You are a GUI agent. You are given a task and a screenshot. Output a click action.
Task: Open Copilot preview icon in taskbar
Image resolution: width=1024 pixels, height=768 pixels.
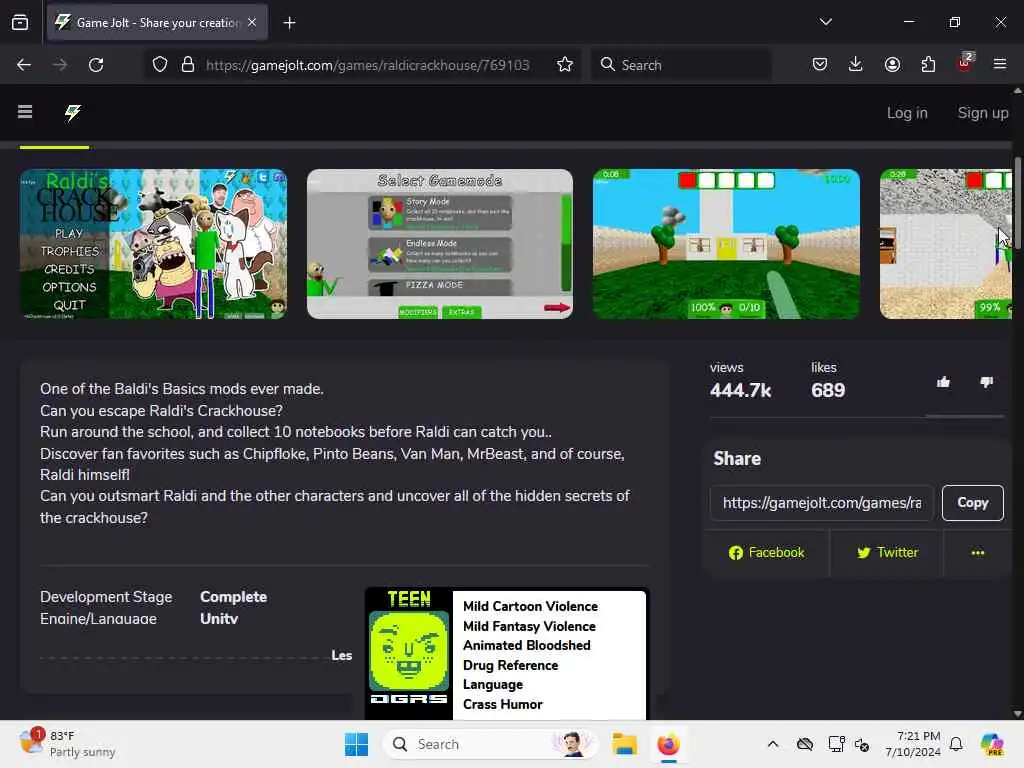[991, 744]
